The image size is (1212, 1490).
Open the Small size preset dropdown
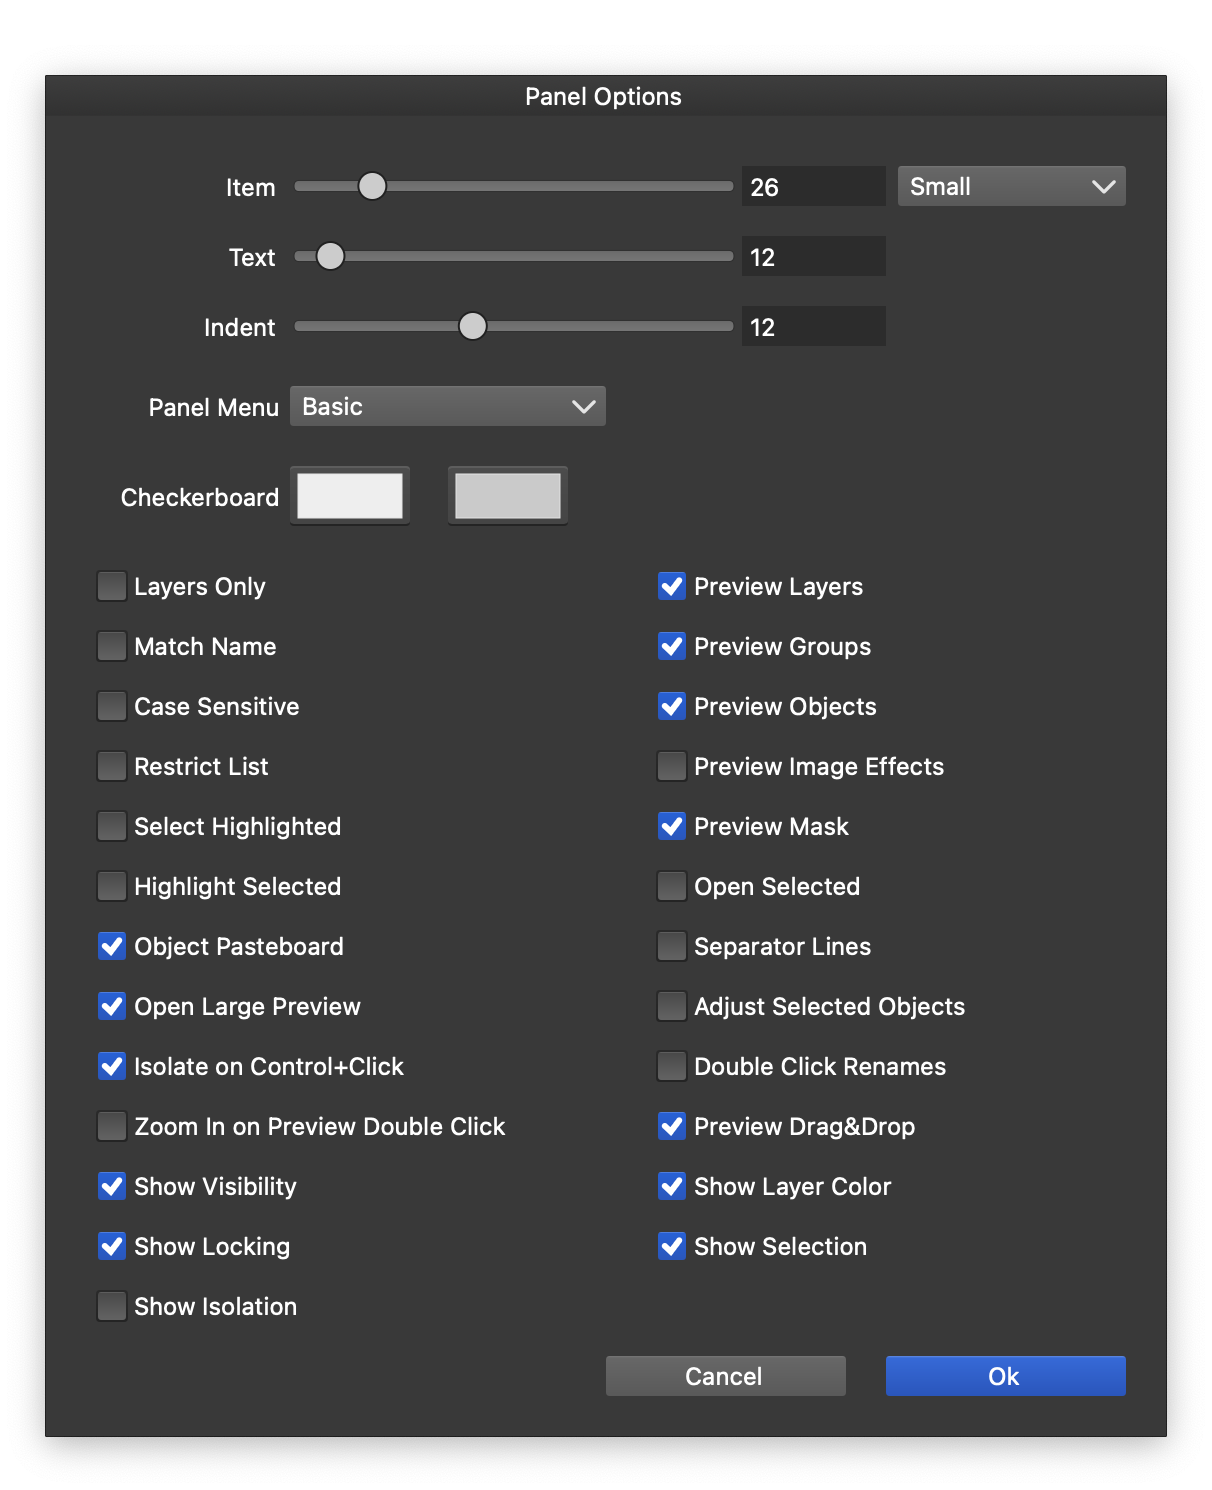pos(1011,187)
